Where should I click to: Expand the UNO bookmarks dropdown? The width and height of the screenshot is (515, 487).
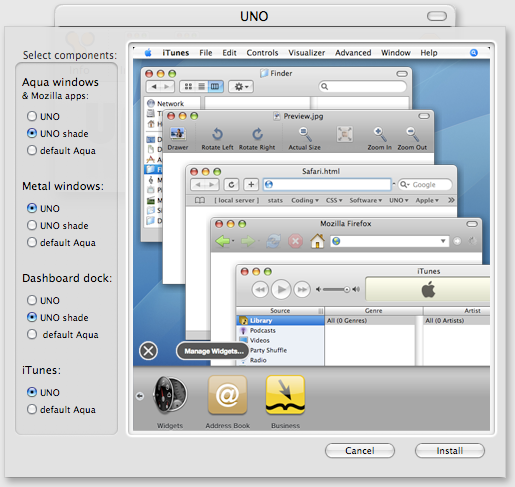[x=399, y=200]
